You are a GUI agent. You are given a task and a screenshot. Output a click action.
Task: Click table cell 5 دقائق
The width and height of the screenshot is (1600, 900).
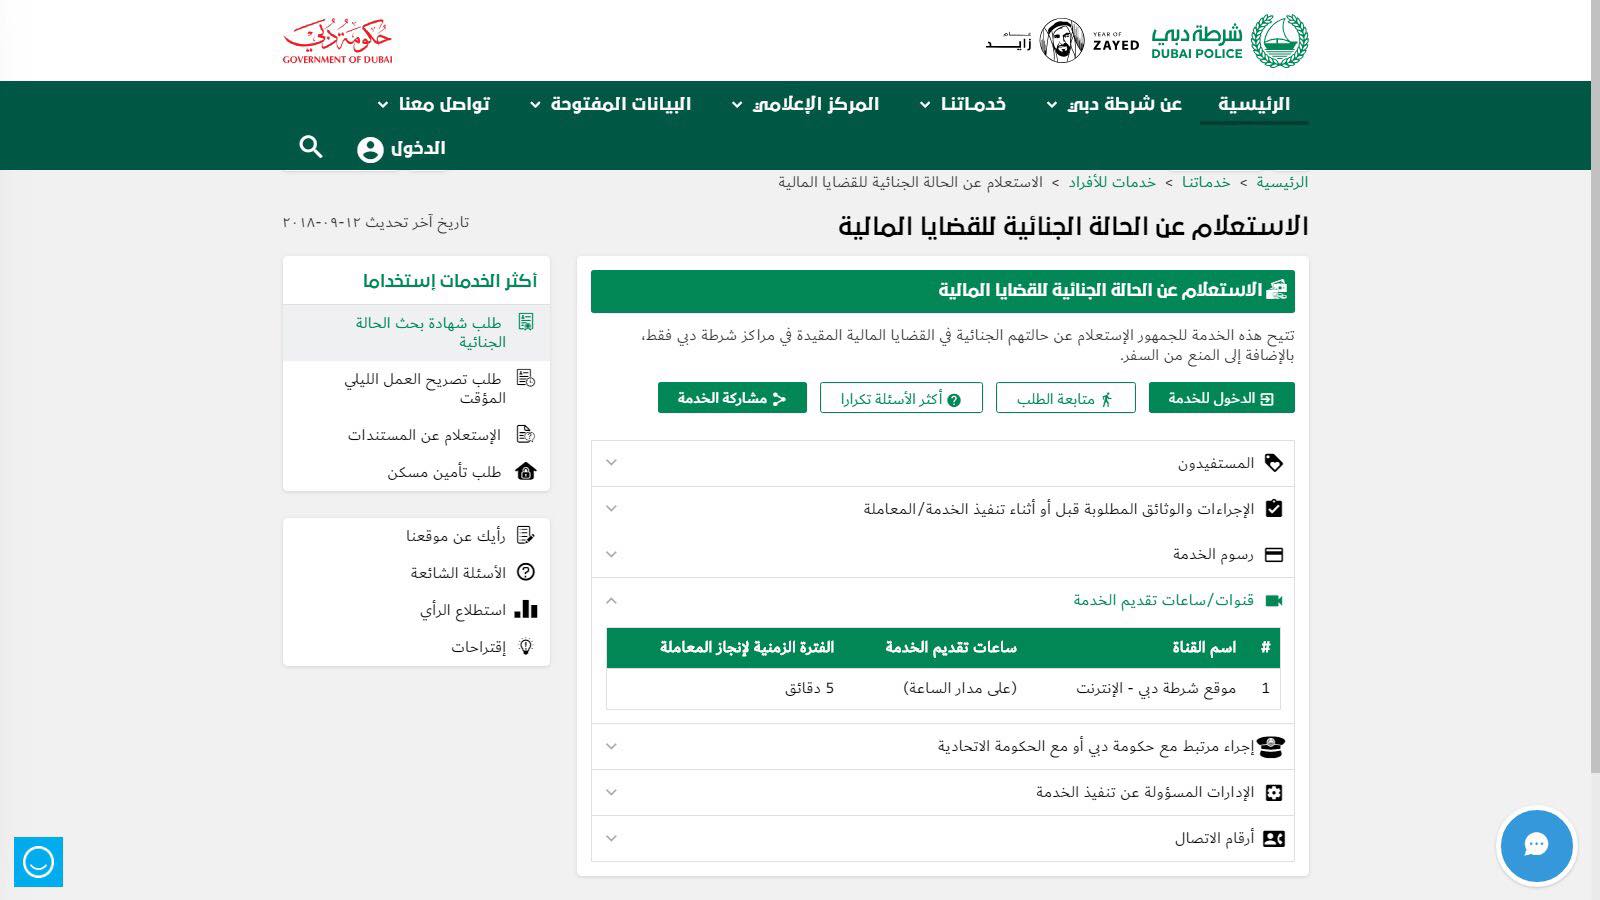809,688
